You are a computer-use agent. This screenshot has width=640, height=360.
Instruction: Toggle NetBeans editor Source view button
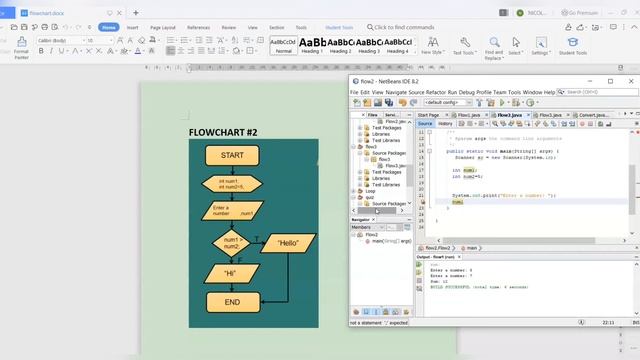pos(425,124)
